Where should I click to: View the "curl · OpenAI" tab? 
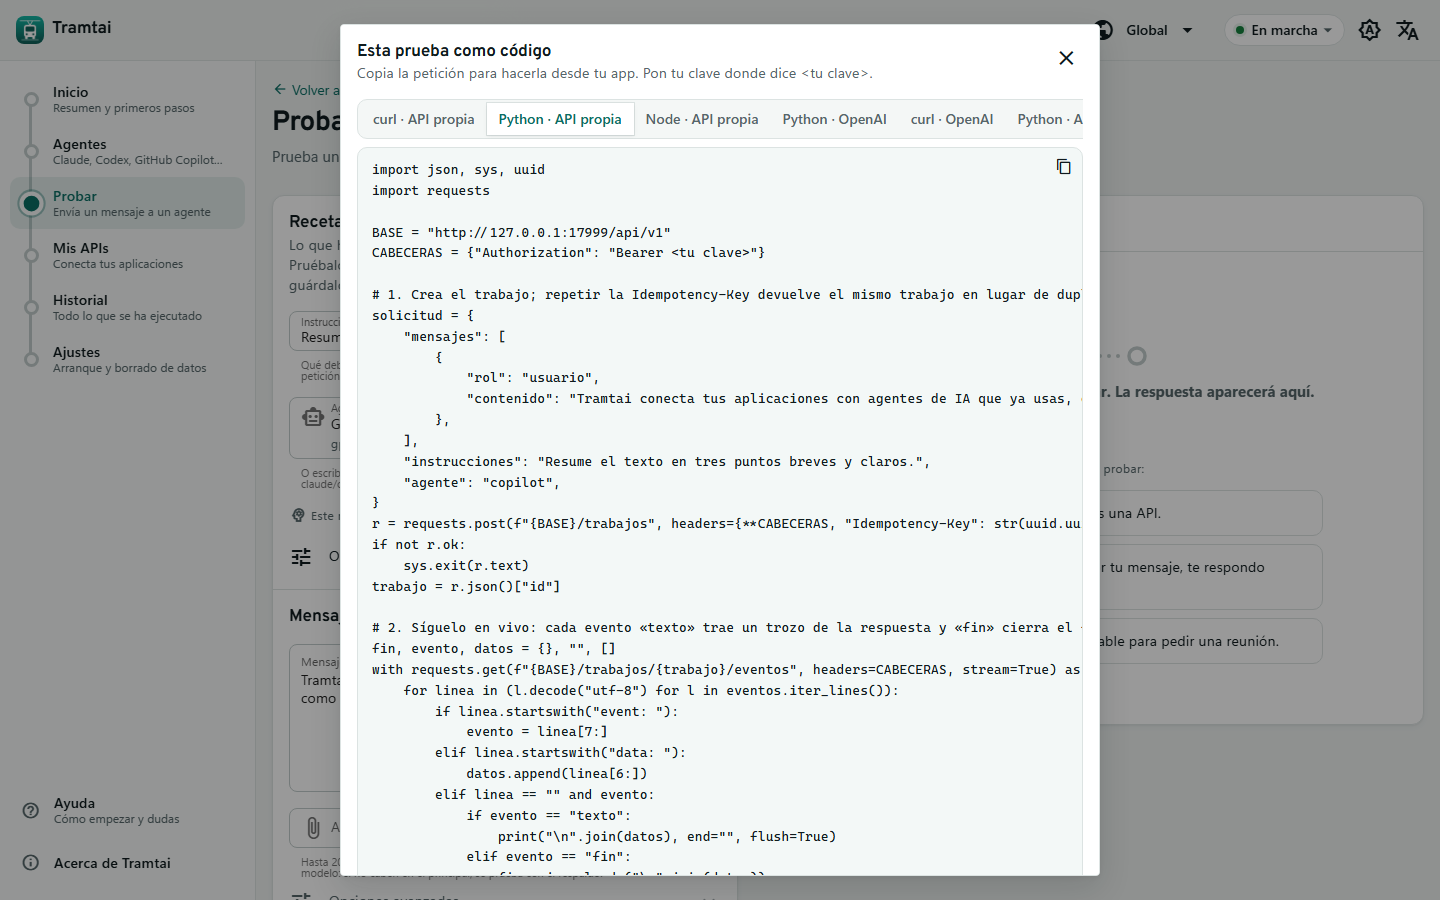[x=952, y=119]
